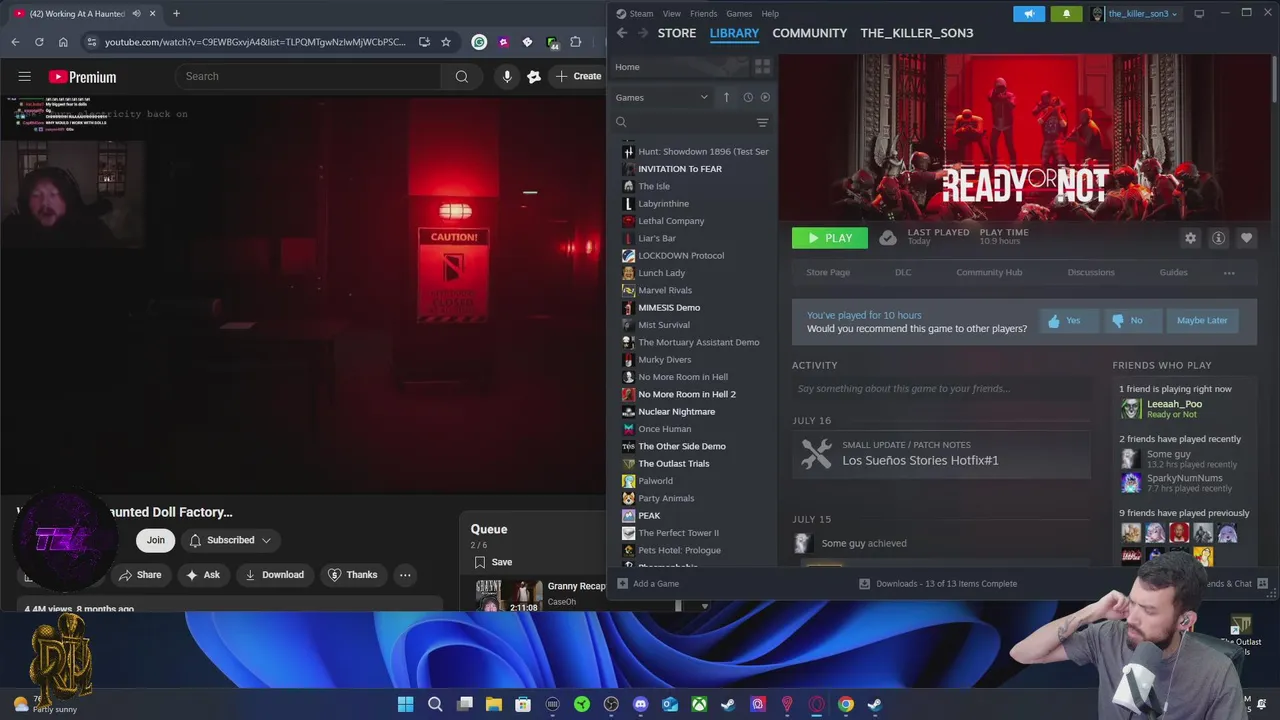The image size is (1280, 720).
Task: Toggle recent activity clock filter in library
Action: point(747,97)
